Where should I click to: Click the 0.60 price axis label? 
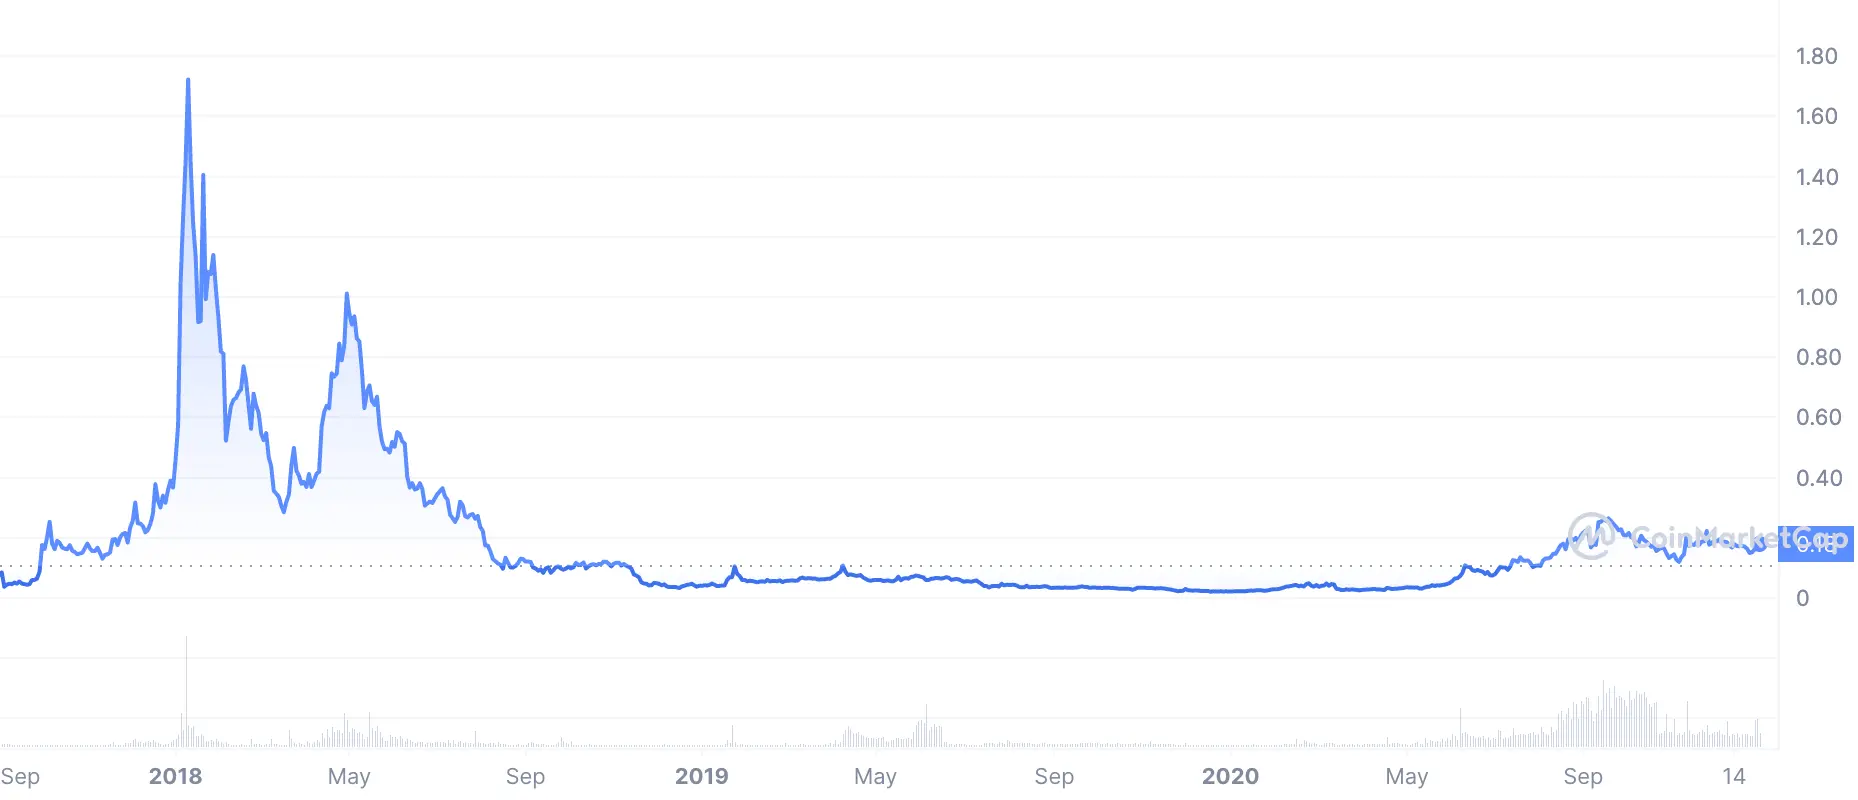click(1818, 417)
